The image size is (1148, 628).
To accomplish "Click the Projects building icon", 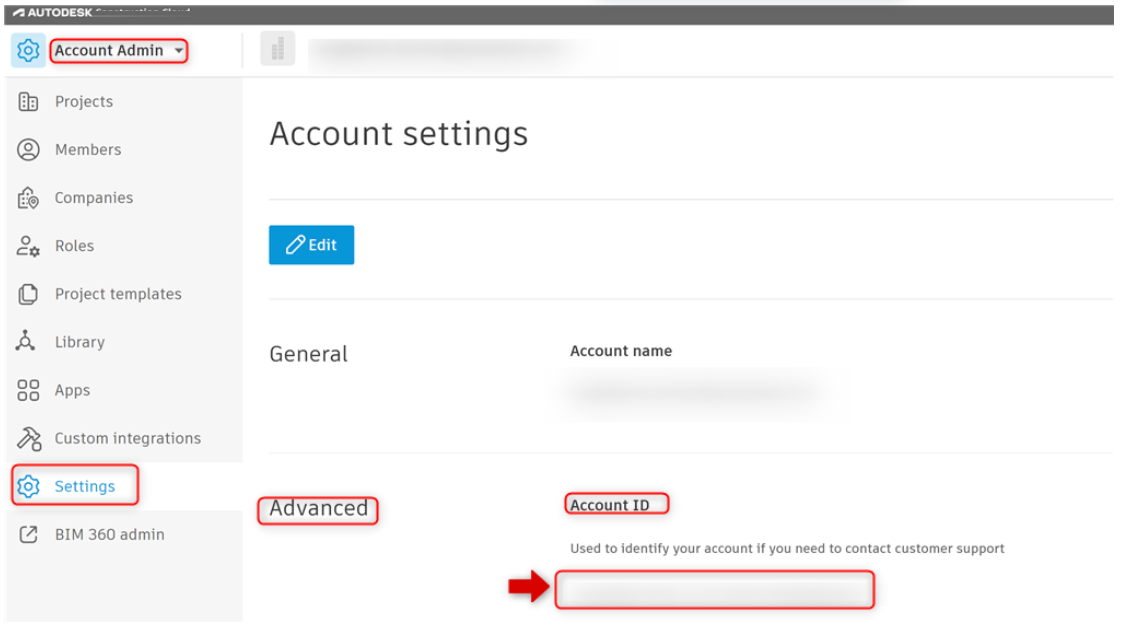I will coord(28,102).
